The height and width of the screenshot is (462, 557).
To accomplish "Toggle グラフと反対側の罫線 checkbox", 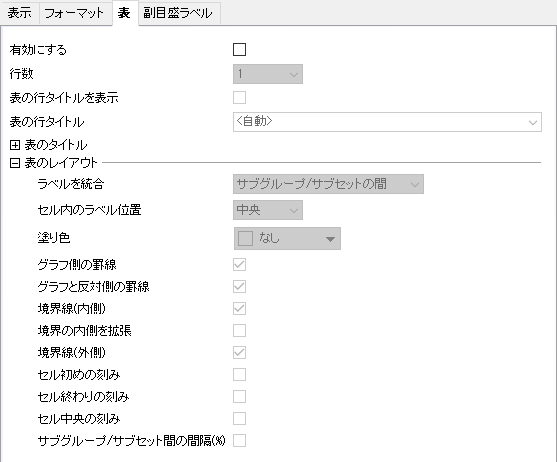I will tap(239, 287).
